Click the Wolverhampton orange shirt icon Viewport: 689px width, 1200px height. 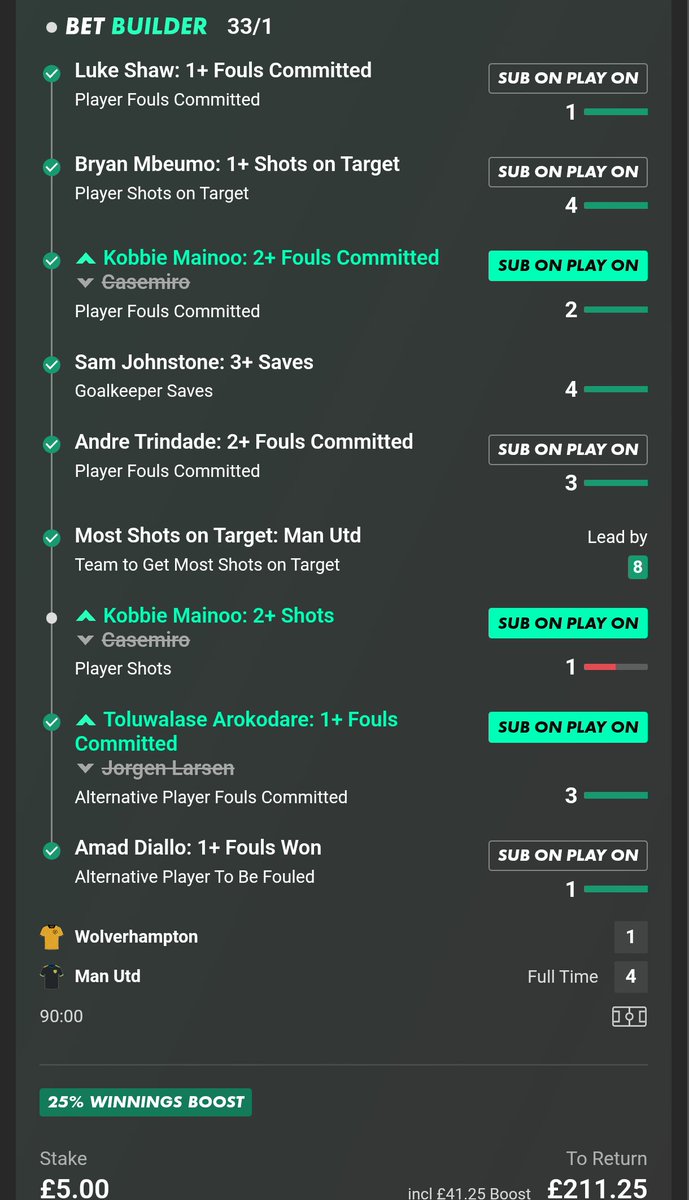point(51,937)
